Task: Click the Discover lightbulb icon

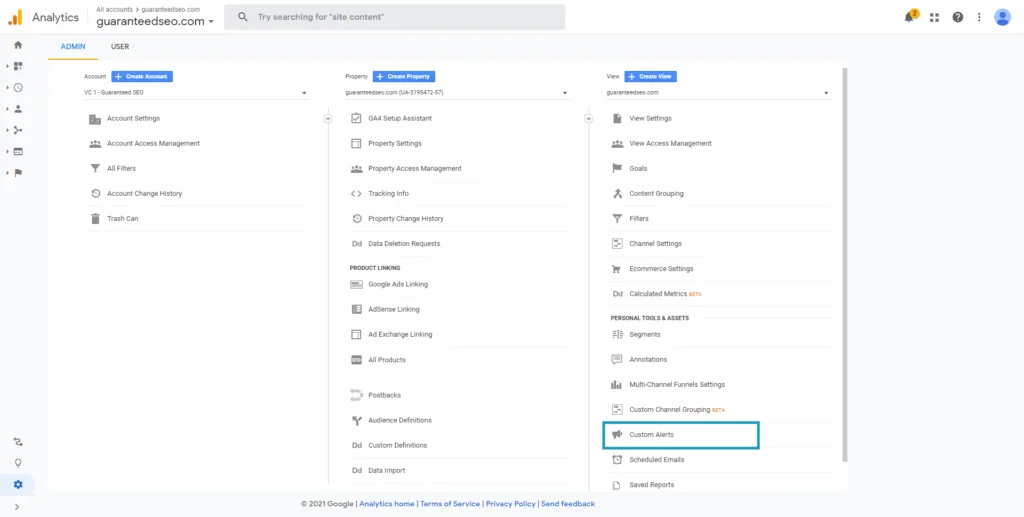Action: 18,463
